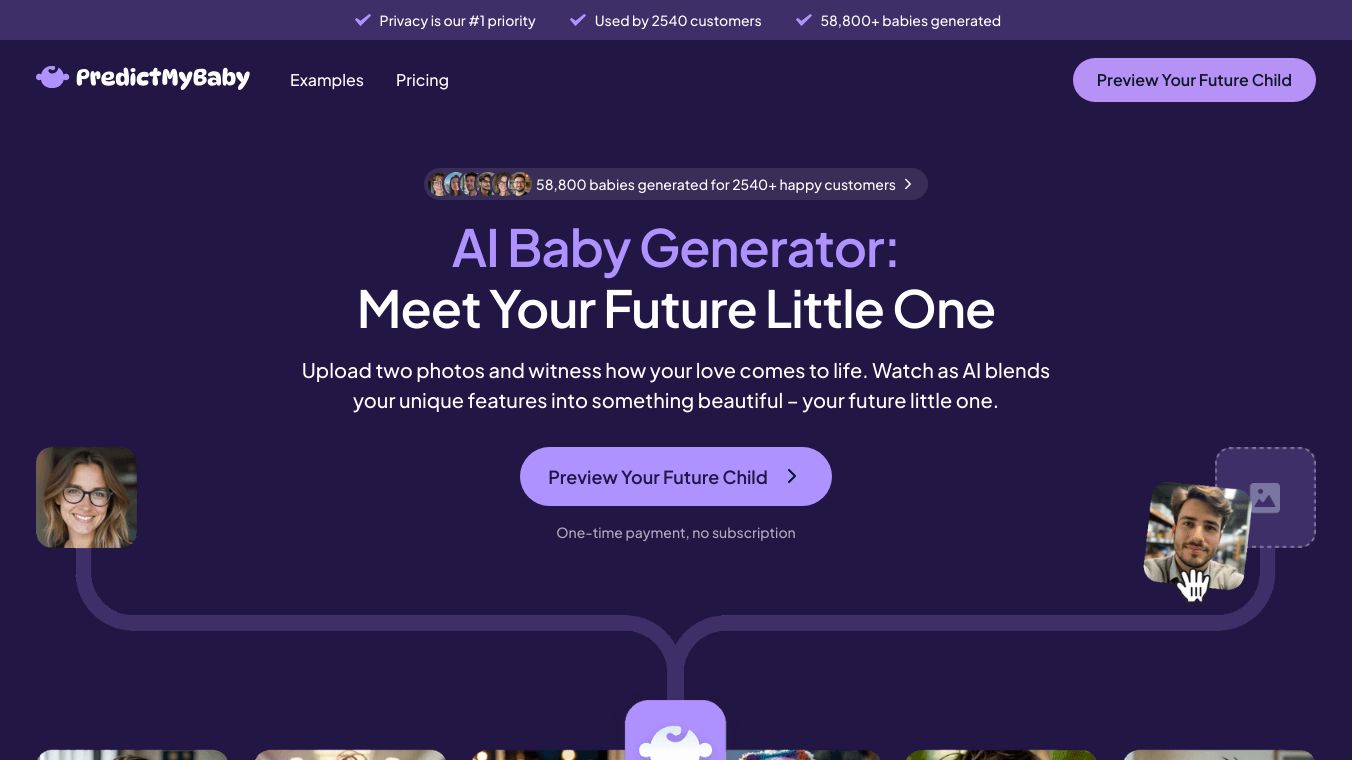This screenshot has height=760, width=1352.
Task: Click the checkmark beside 58,800+ babies generated
Action: tap(804, 20)
